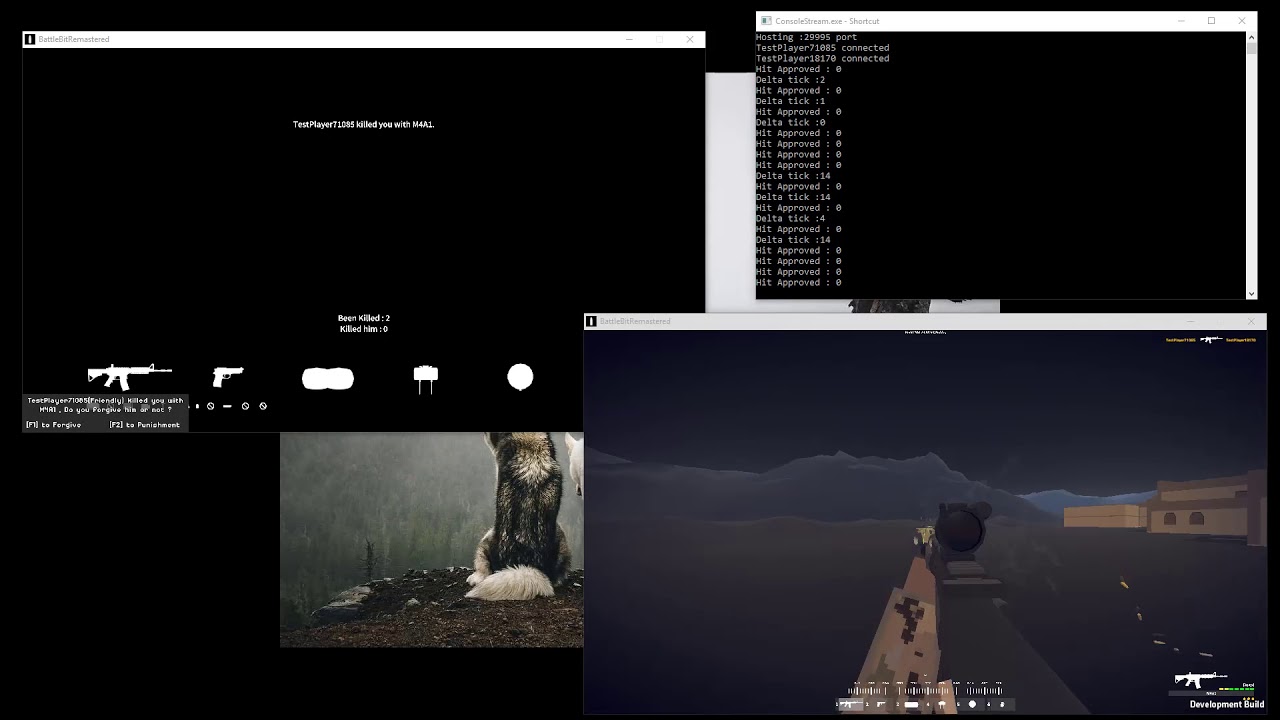This screenshot has height=720, width=1280.
Task: Click the ConsoleStream.exe title bar icon
Action: (x=765, y=21)
